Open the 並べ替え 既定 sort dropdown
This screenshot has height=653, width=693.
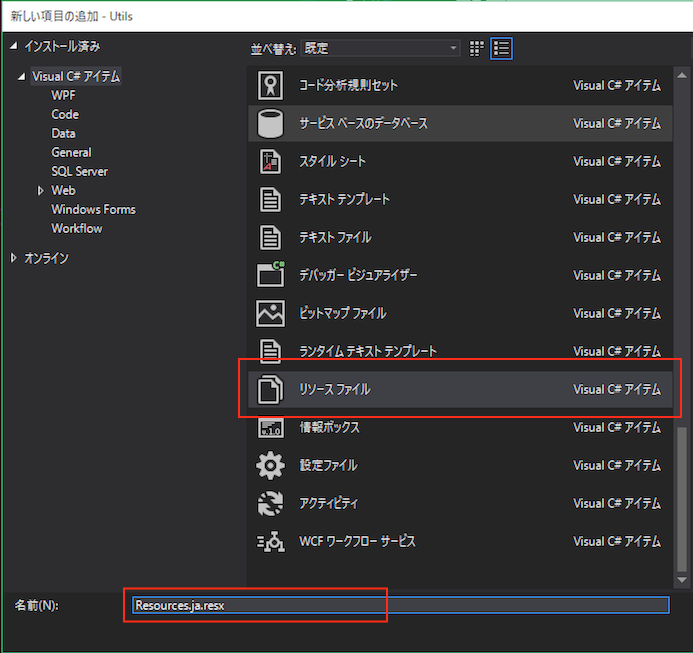click(380, 48)
